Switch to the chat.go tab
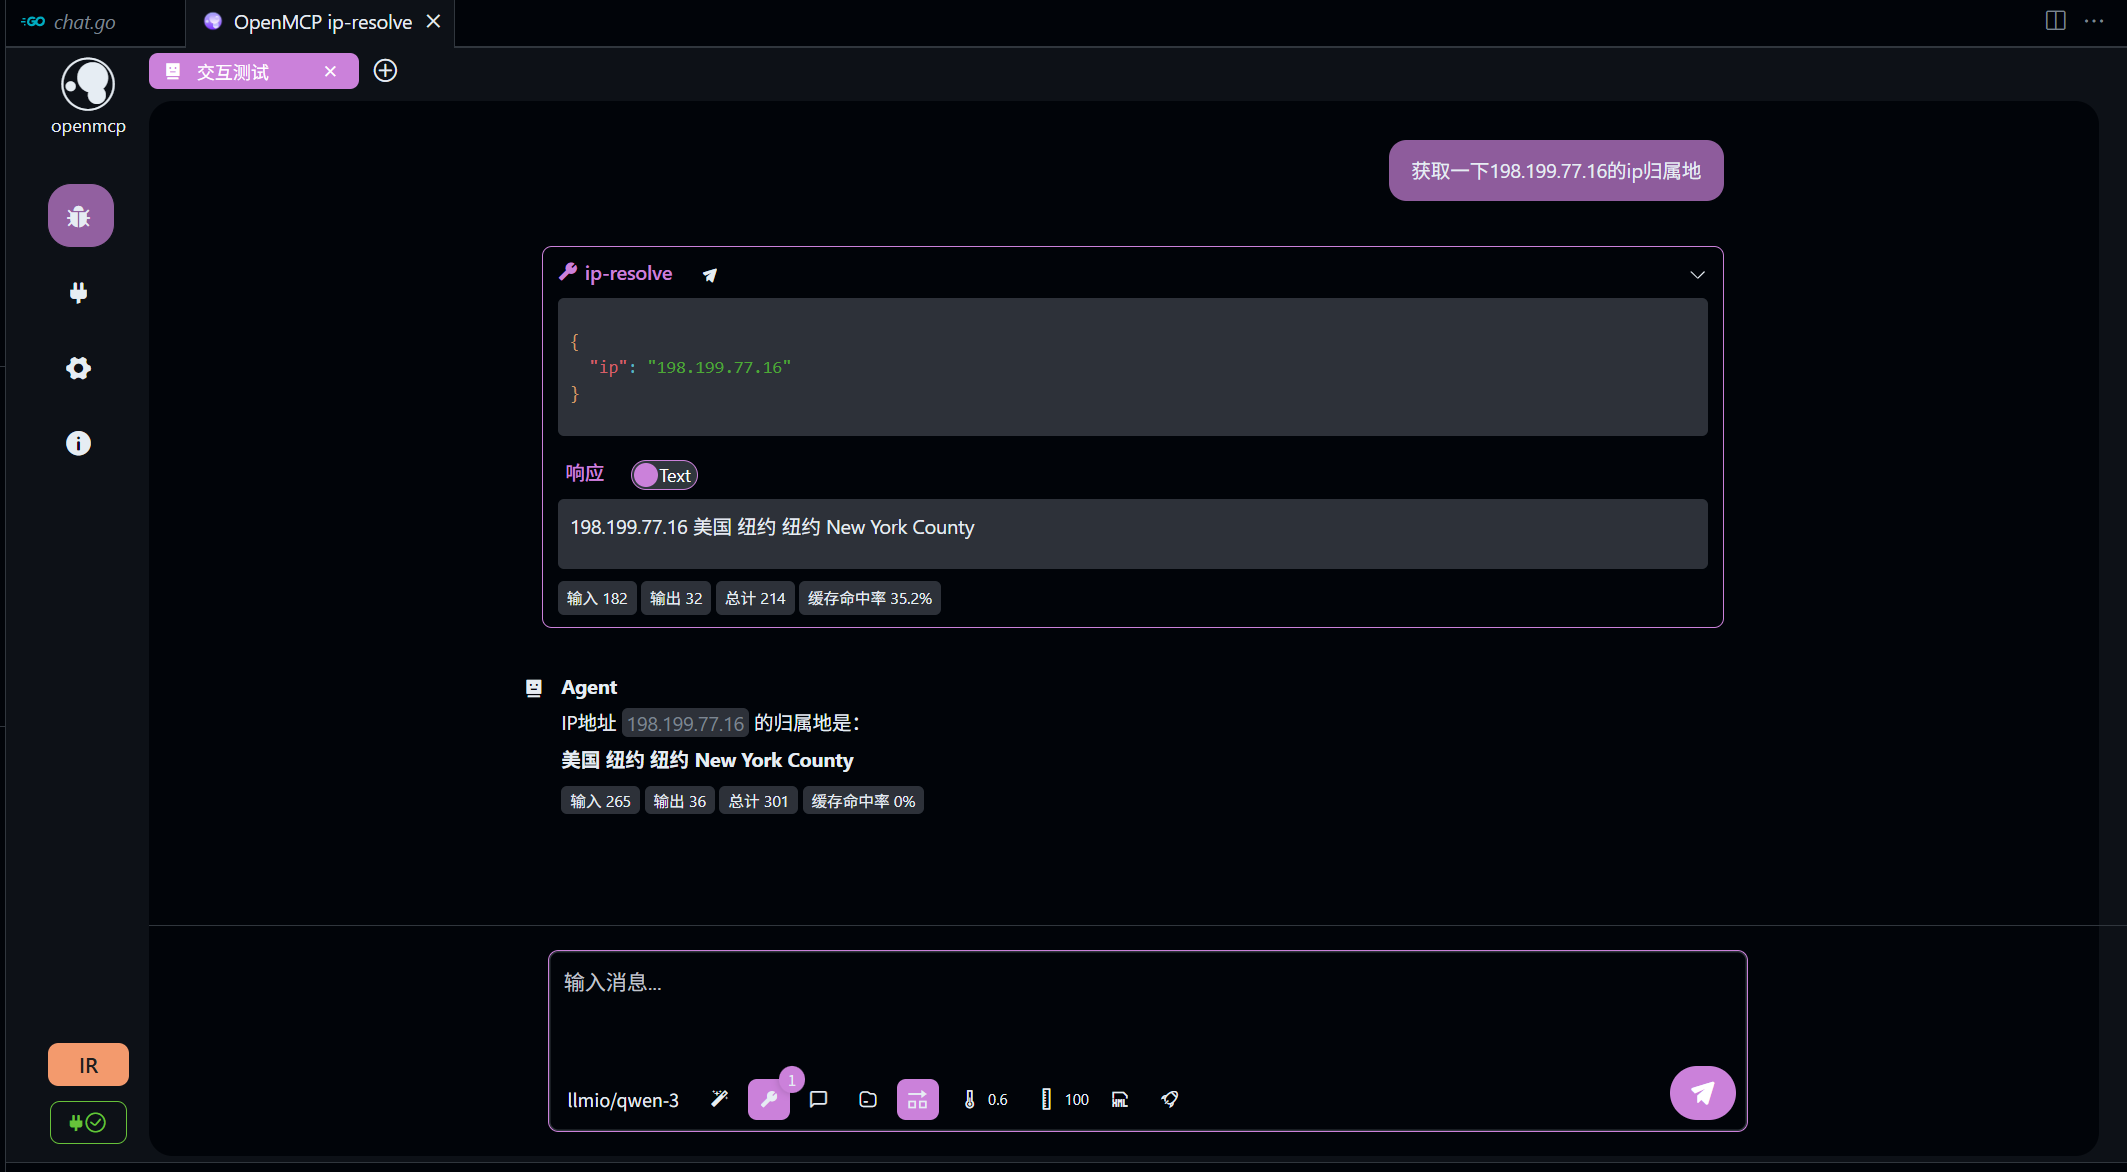Image resolution: width=2127 pixels, height=1172 pixels. coord(85,21)
